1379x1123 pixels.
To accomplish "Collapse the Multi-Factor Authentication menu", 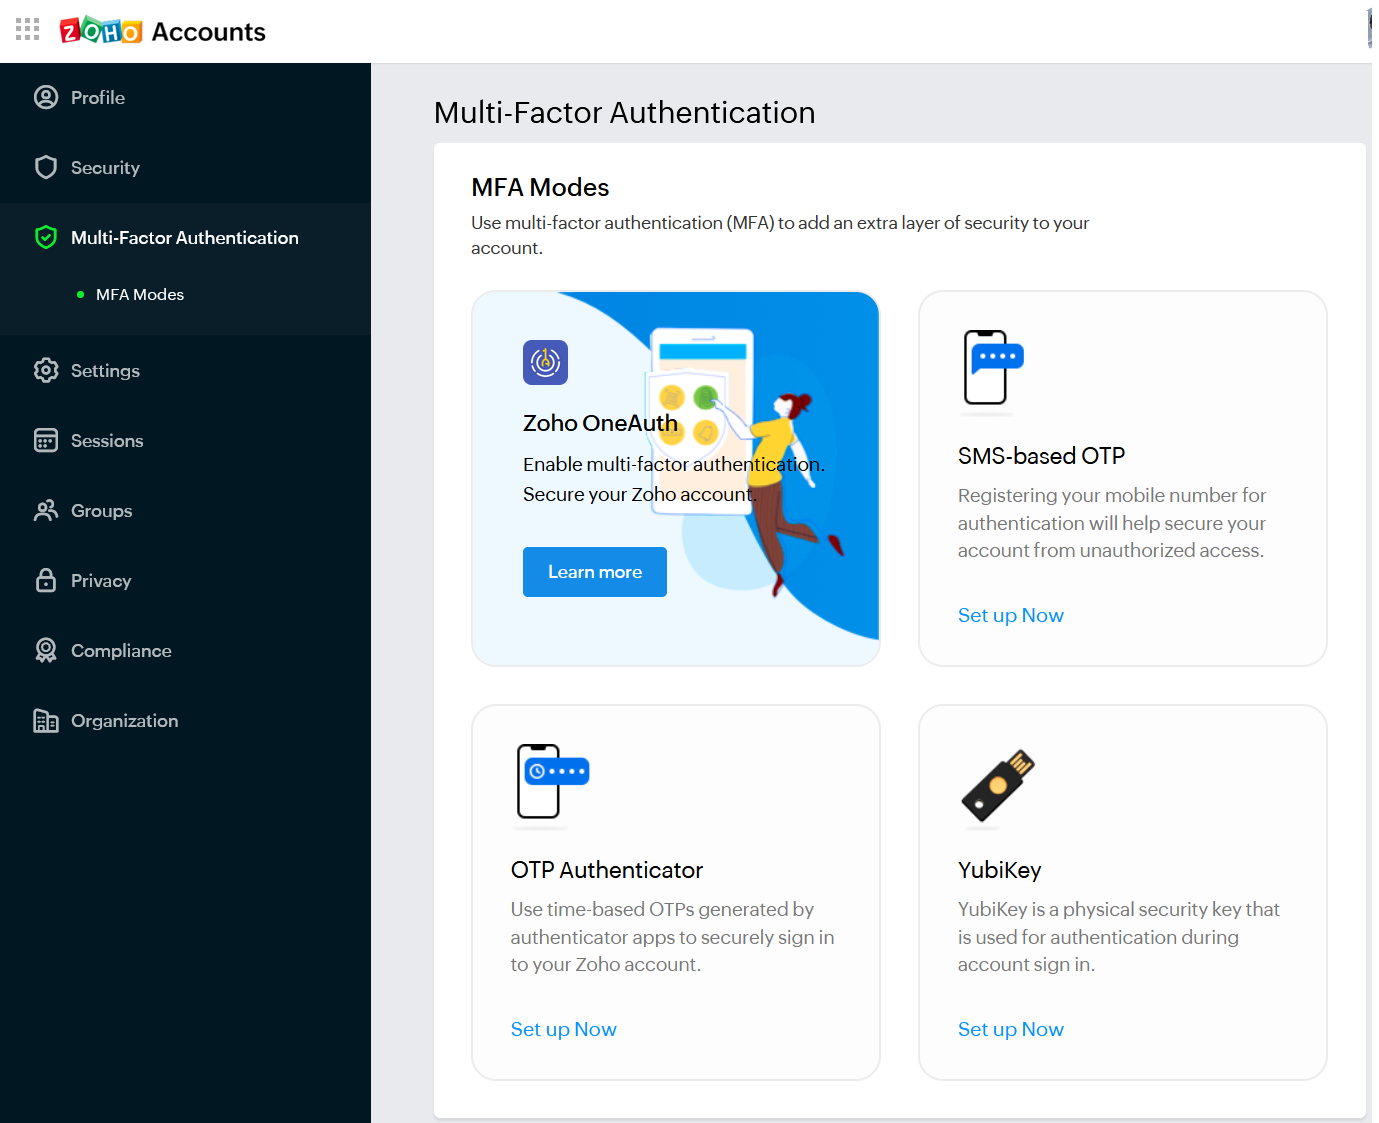I will point(185,238).
